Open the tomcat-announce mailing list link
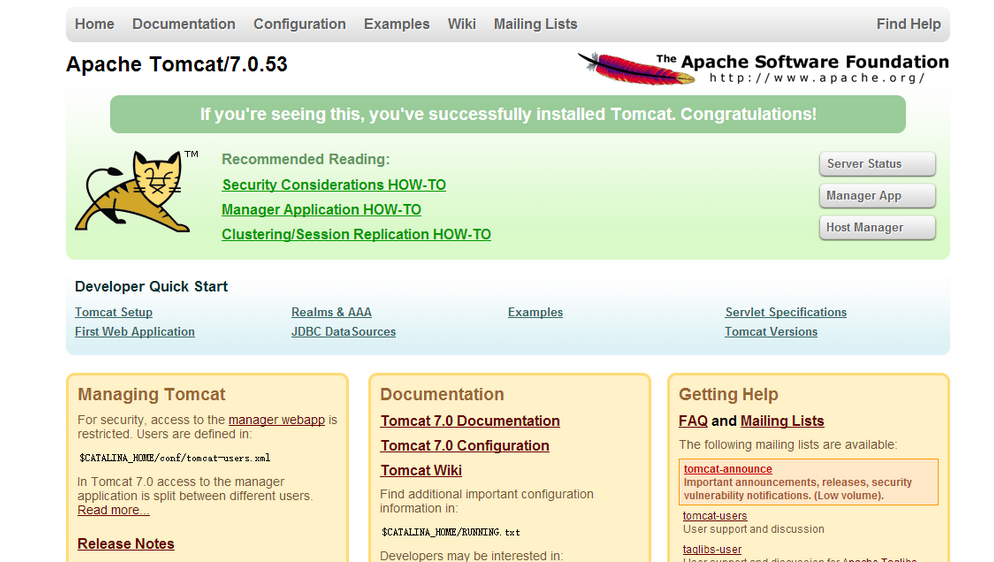The width and height of the screenshot is (994, 562). click(728, 469)
